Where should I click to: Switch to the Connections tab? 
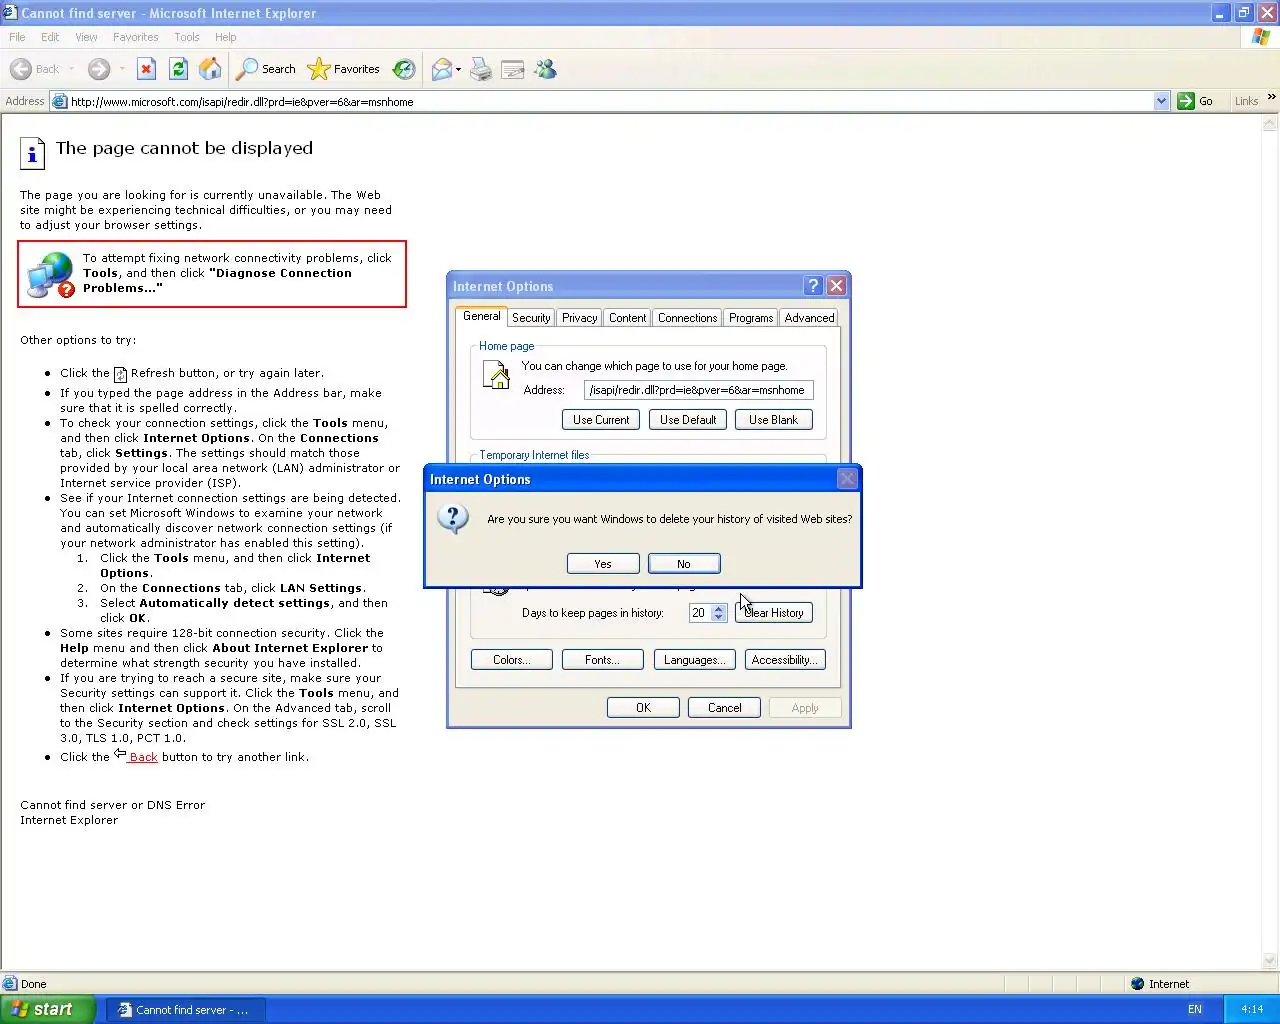688,318
